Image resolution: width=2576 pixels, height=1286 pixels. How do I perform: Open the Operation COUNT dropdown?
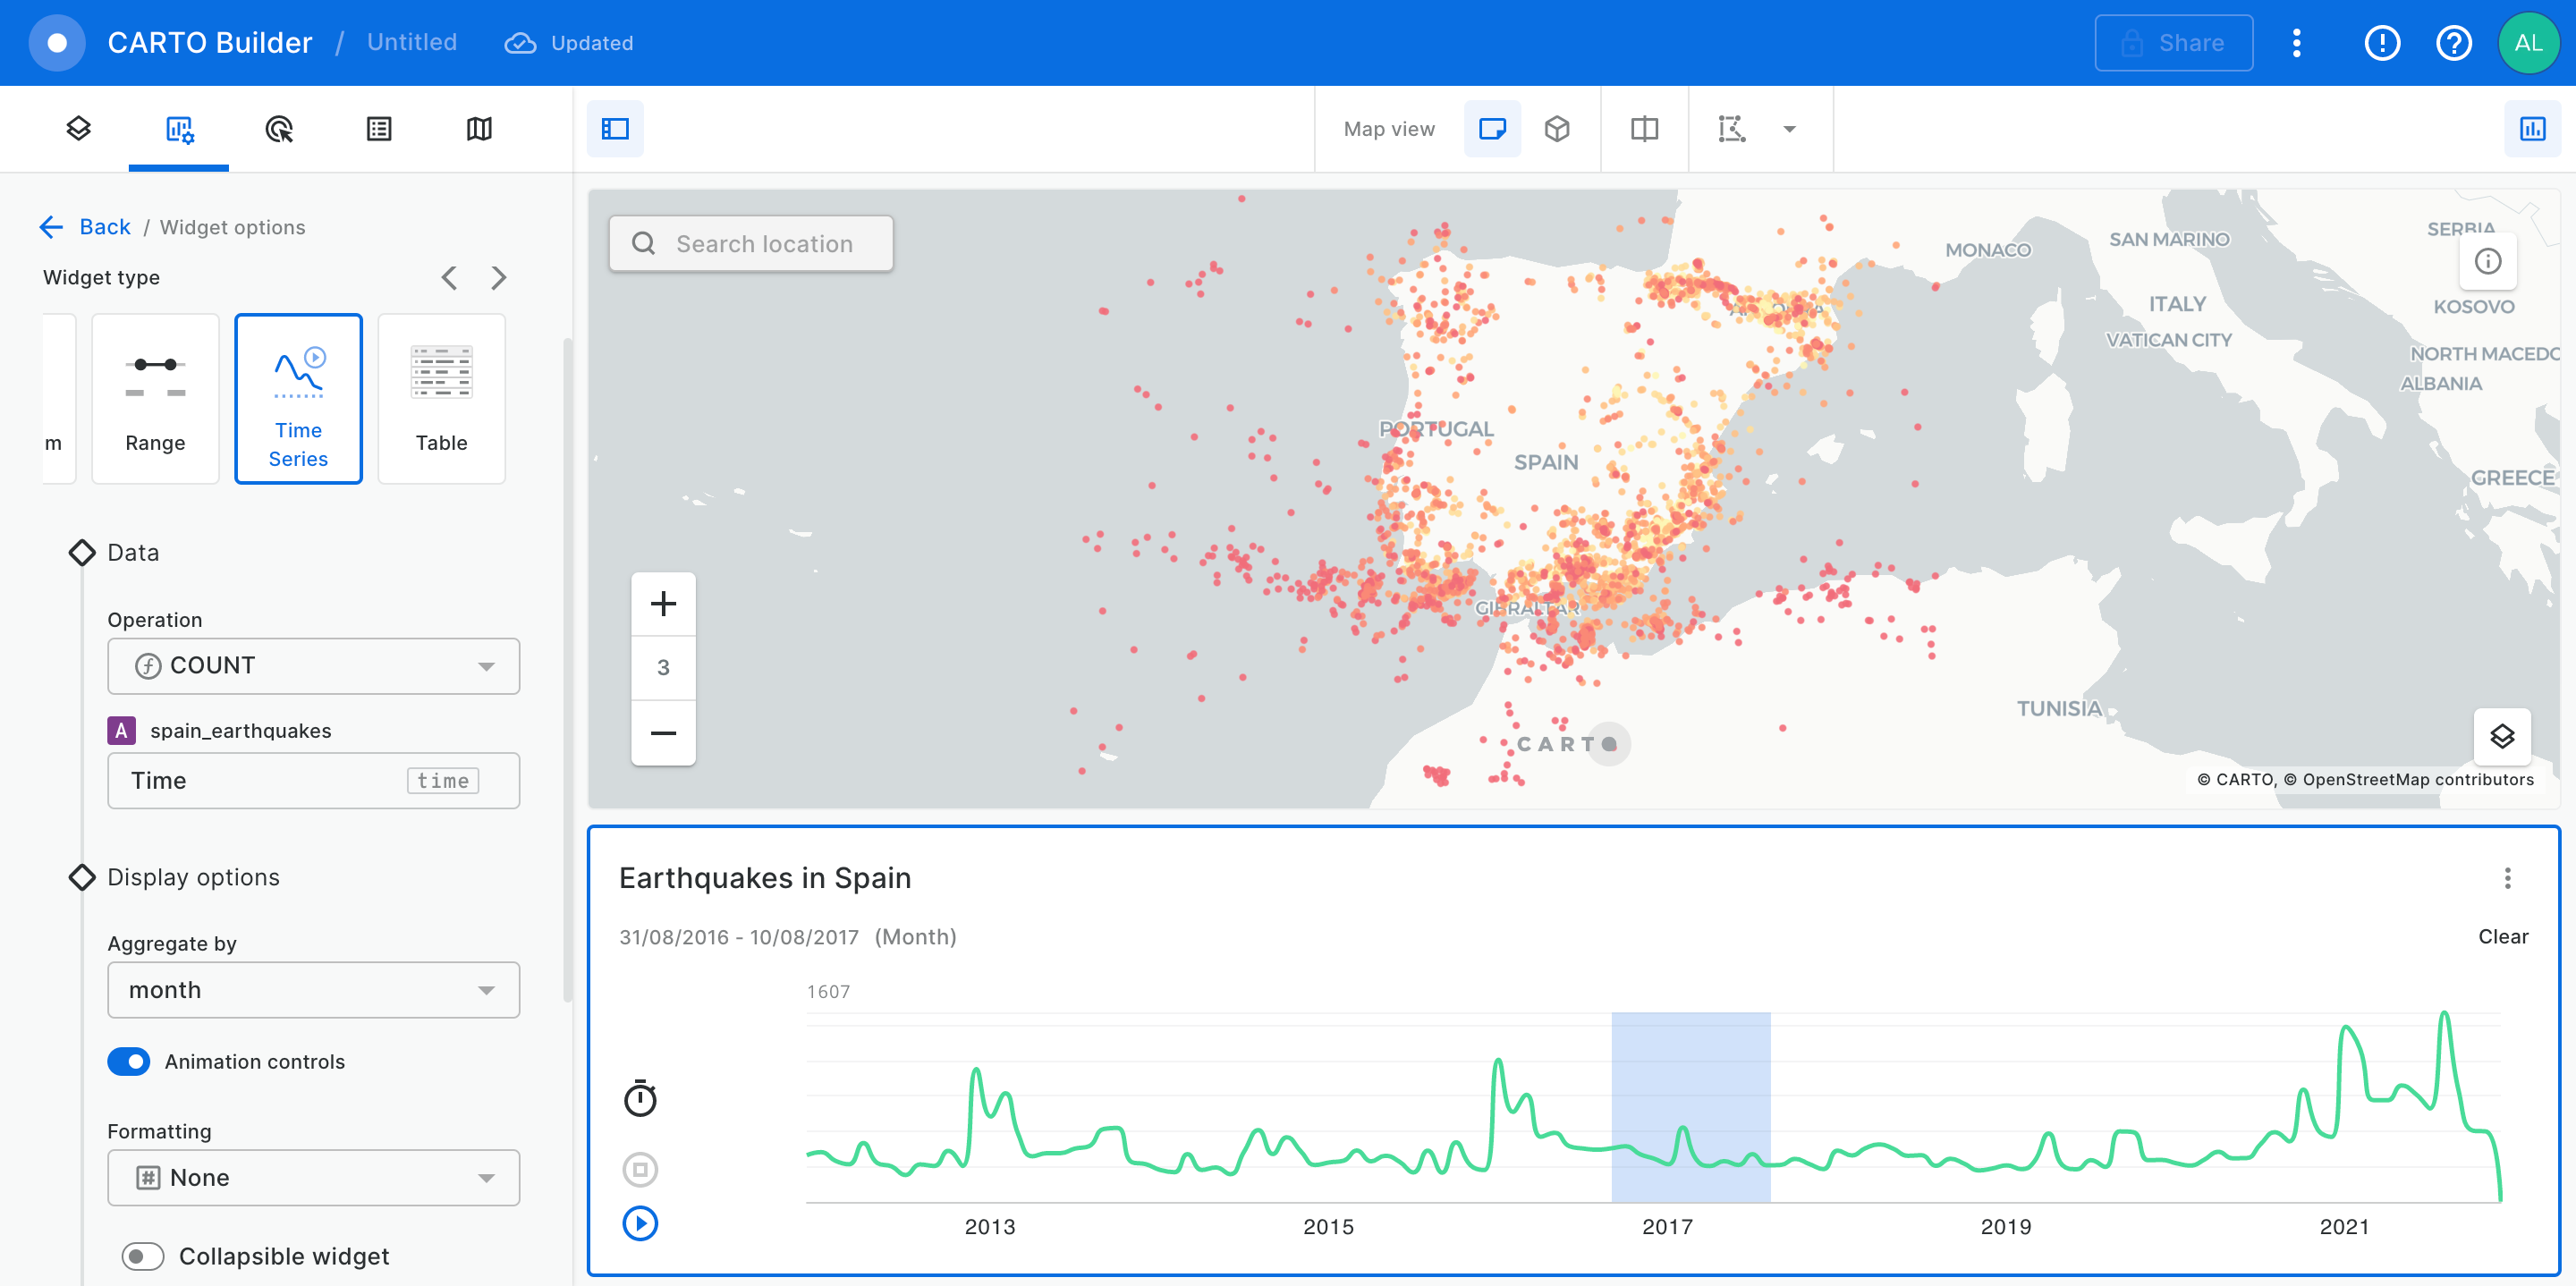(313, 666)
